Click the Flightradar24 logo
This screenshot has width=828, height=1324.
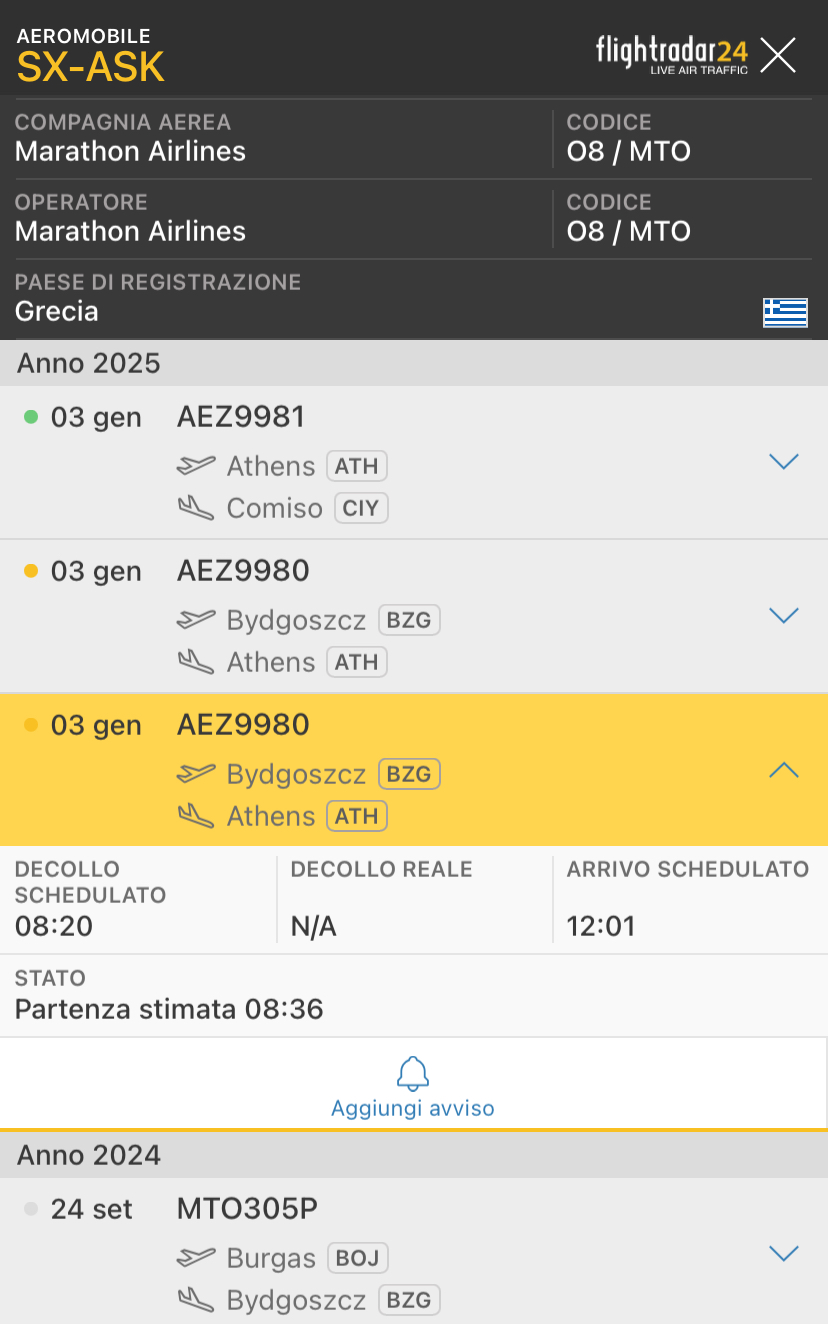point(672,55)
